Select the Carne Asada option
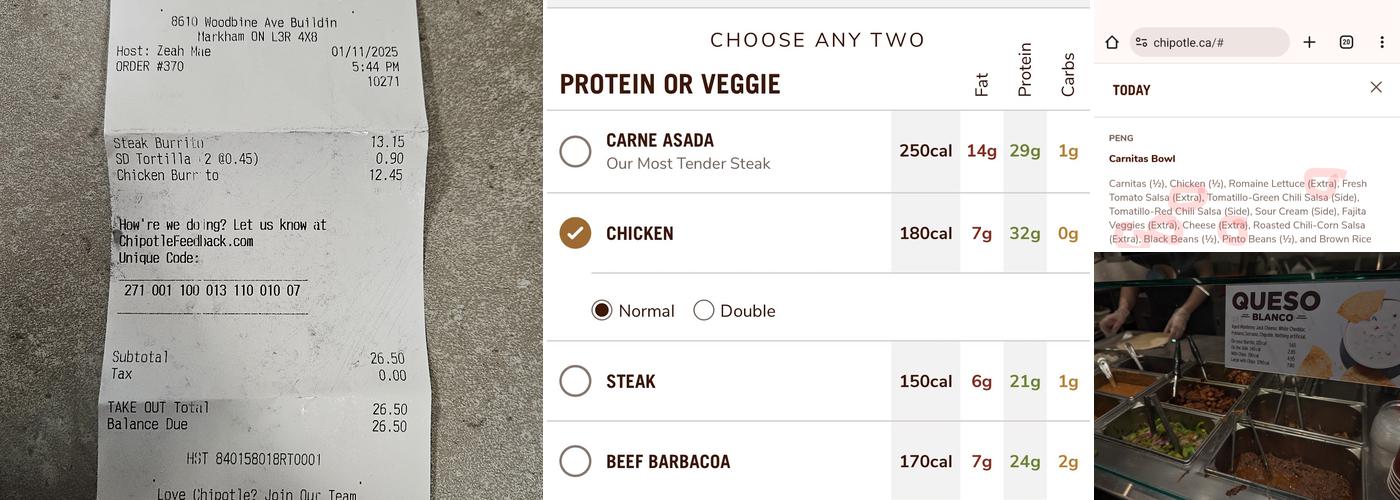The image size is (1400, 500). click(x=575, y=151)
